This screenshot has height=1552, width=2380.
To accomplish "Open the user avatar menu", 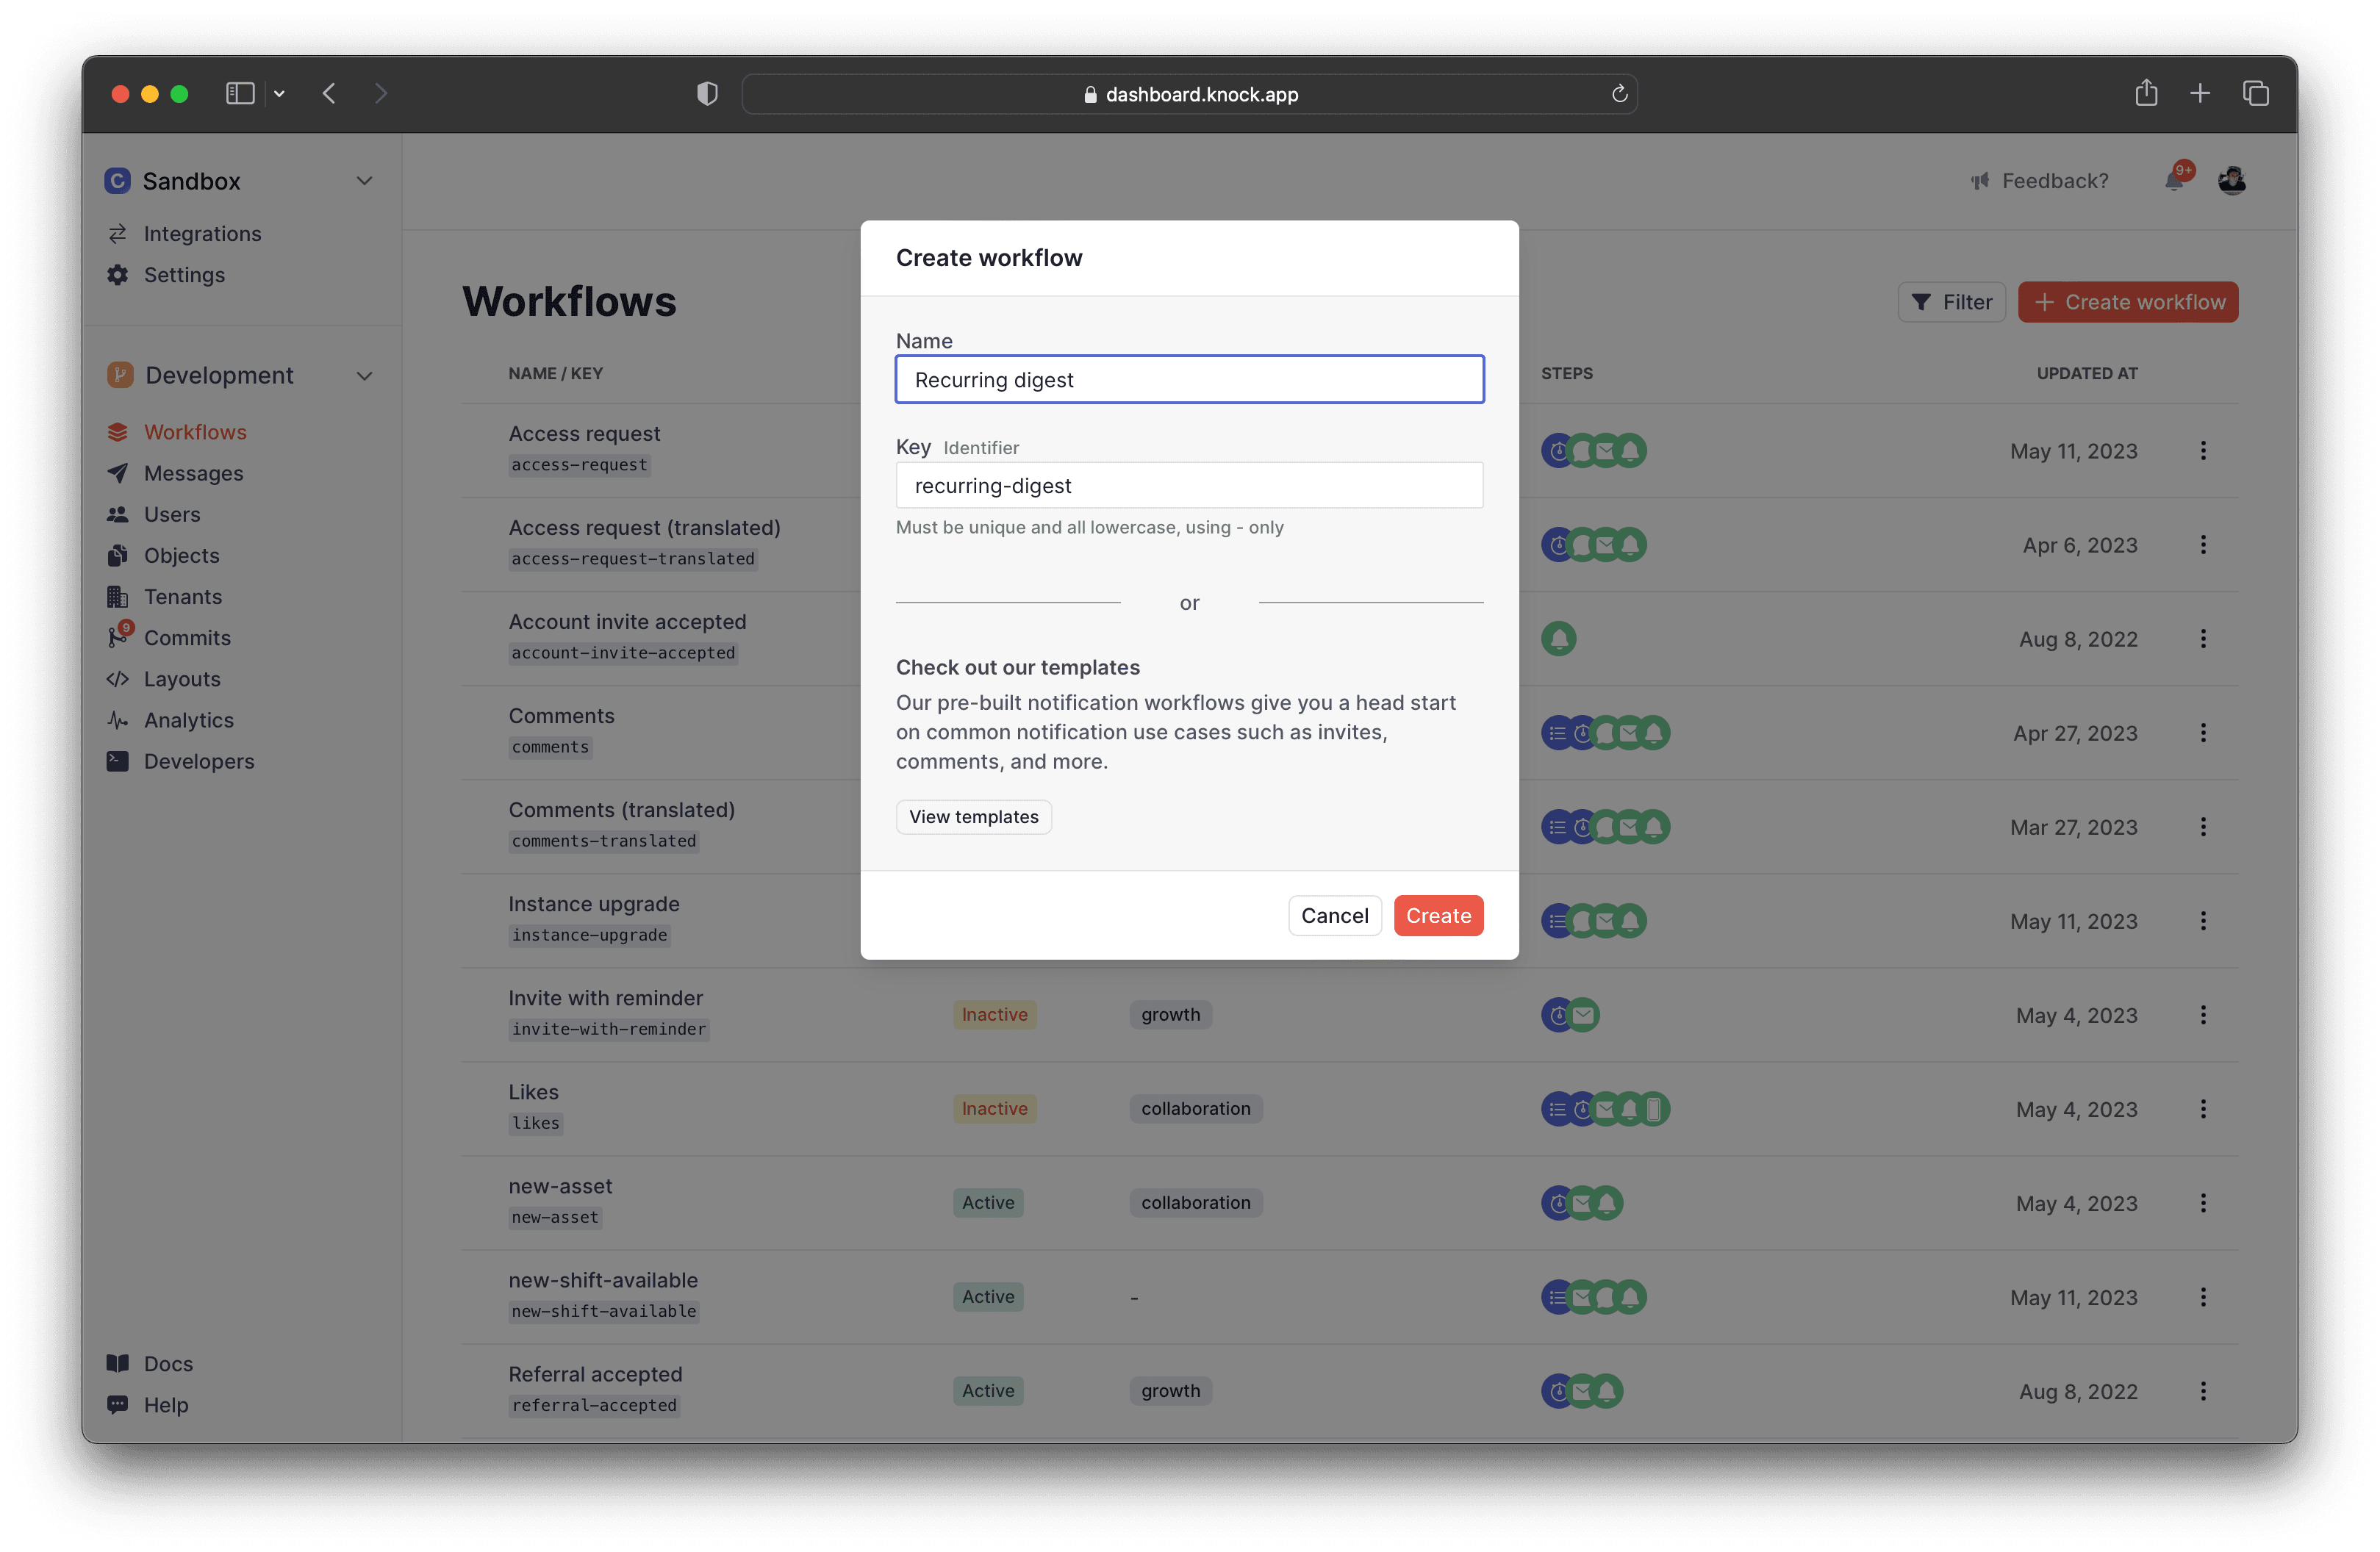I will click(x=2232, y=180).
